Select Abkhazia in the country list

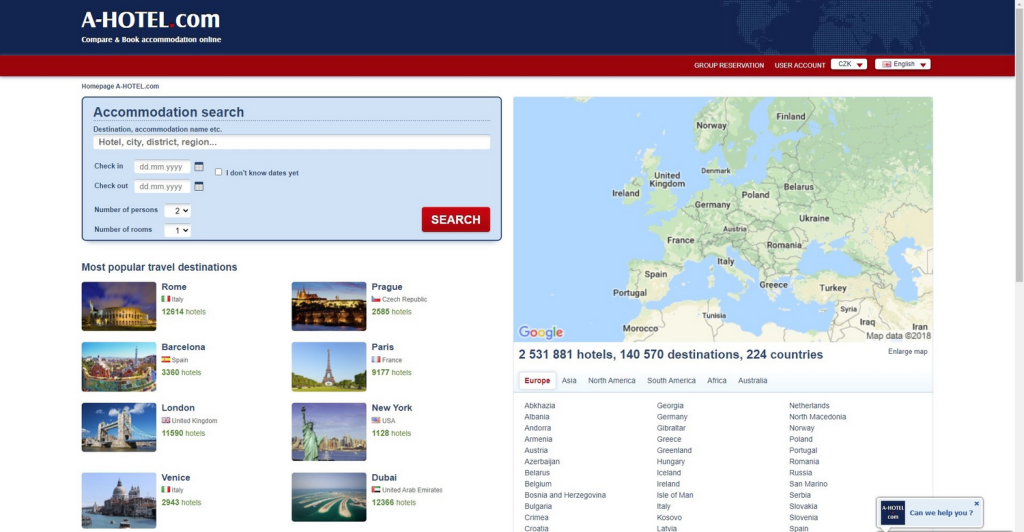(x=539, y=405)
